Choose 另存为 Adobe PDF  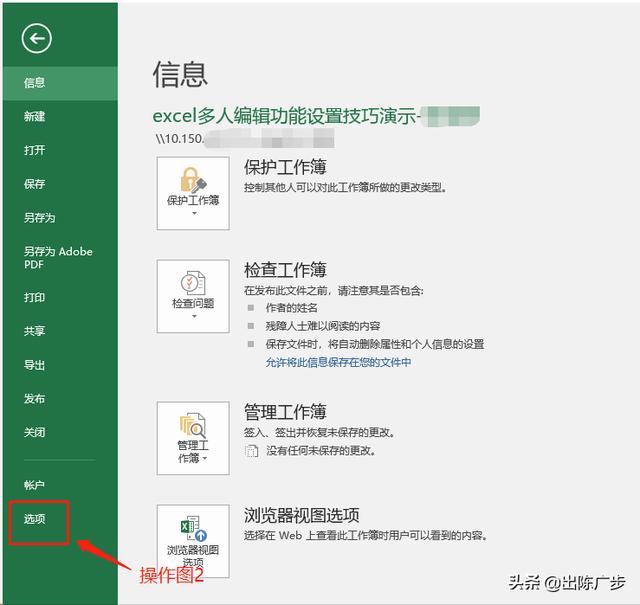(58, 258)
